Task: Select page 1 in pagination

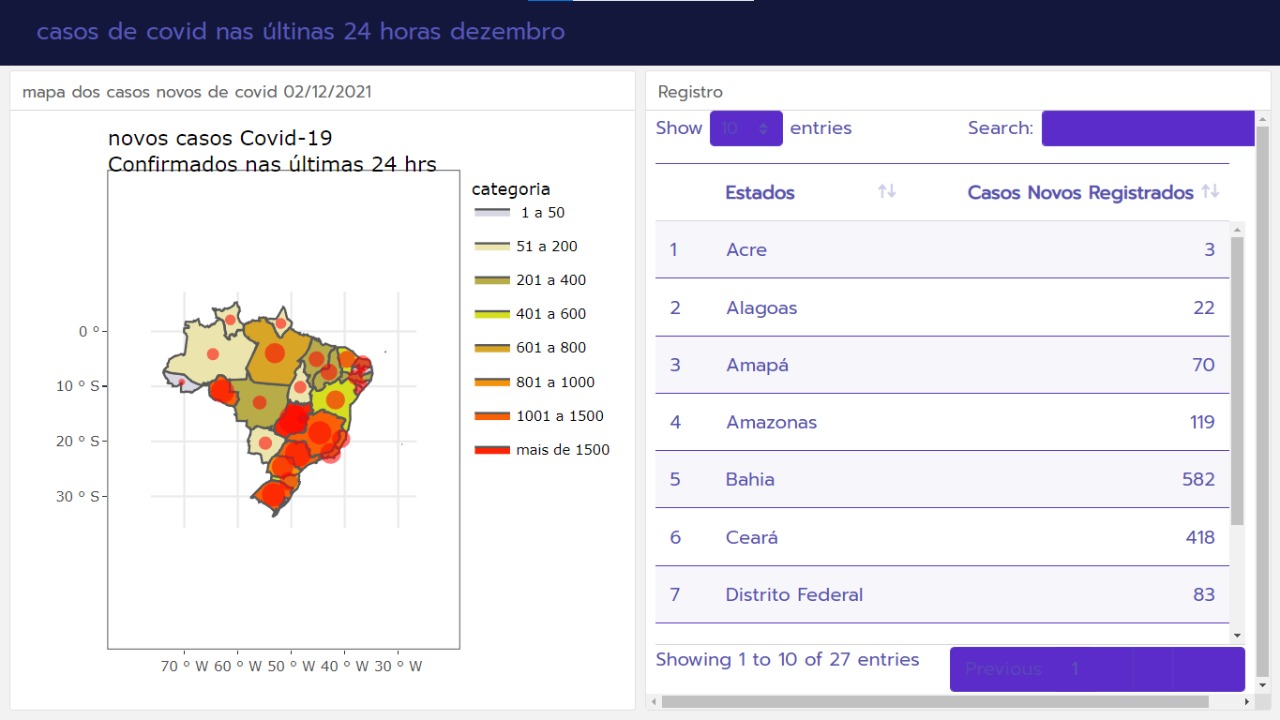Action: [1075, 669]
